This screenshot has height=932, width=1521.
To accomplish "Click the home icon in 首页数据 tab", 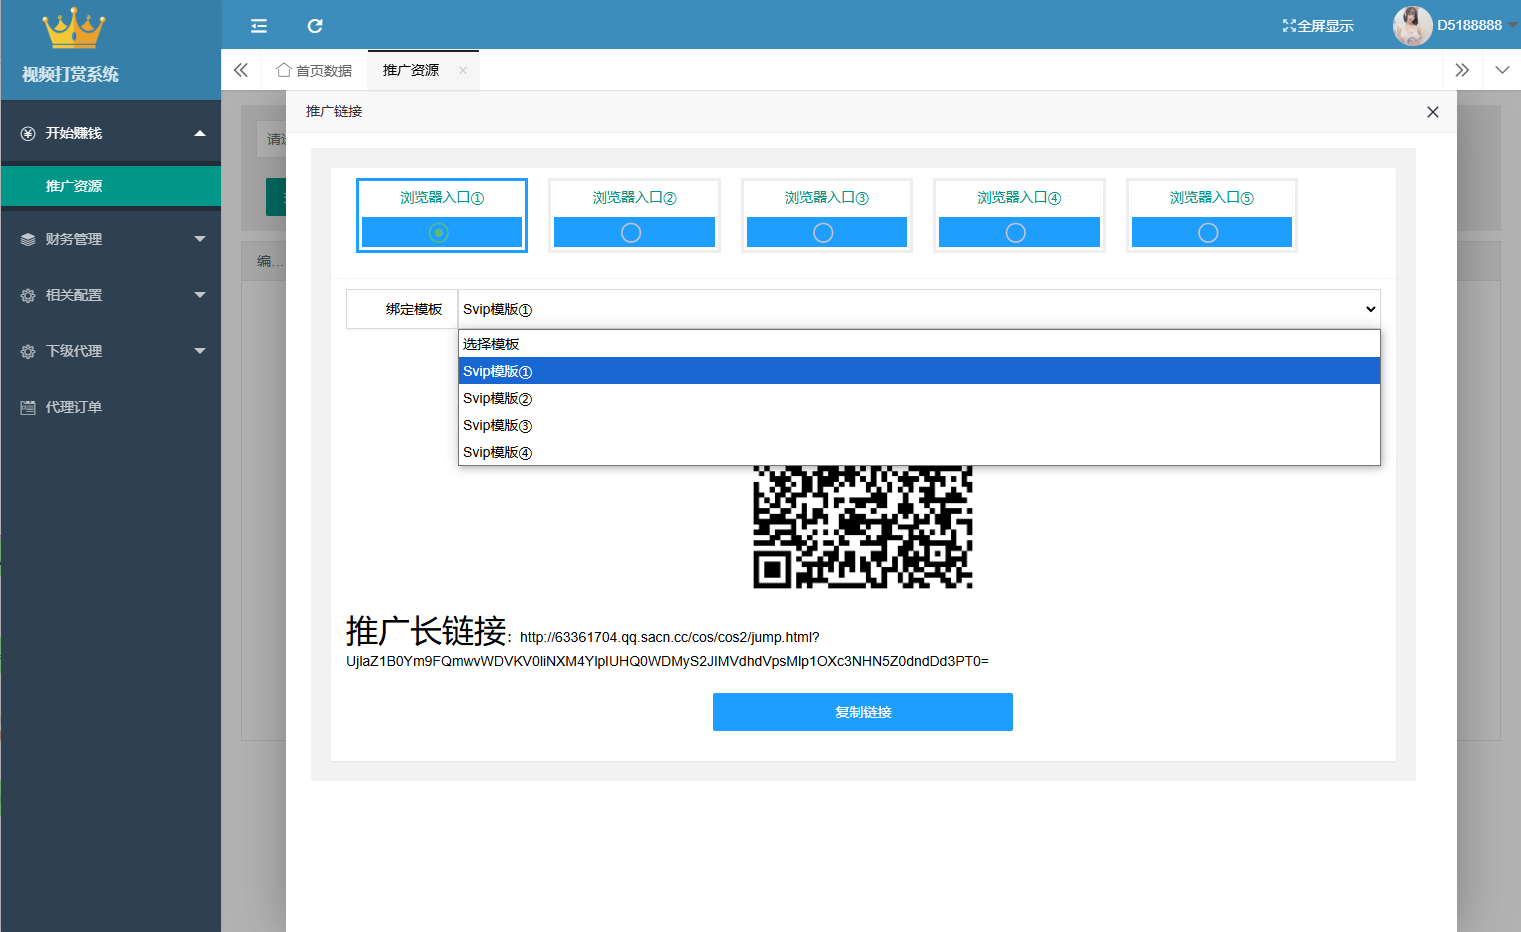I will coord(284,70).
